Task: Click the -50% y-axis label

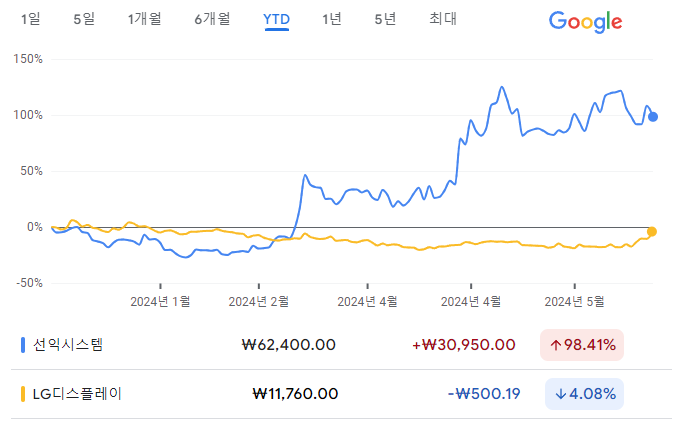Action: point(29,283)
